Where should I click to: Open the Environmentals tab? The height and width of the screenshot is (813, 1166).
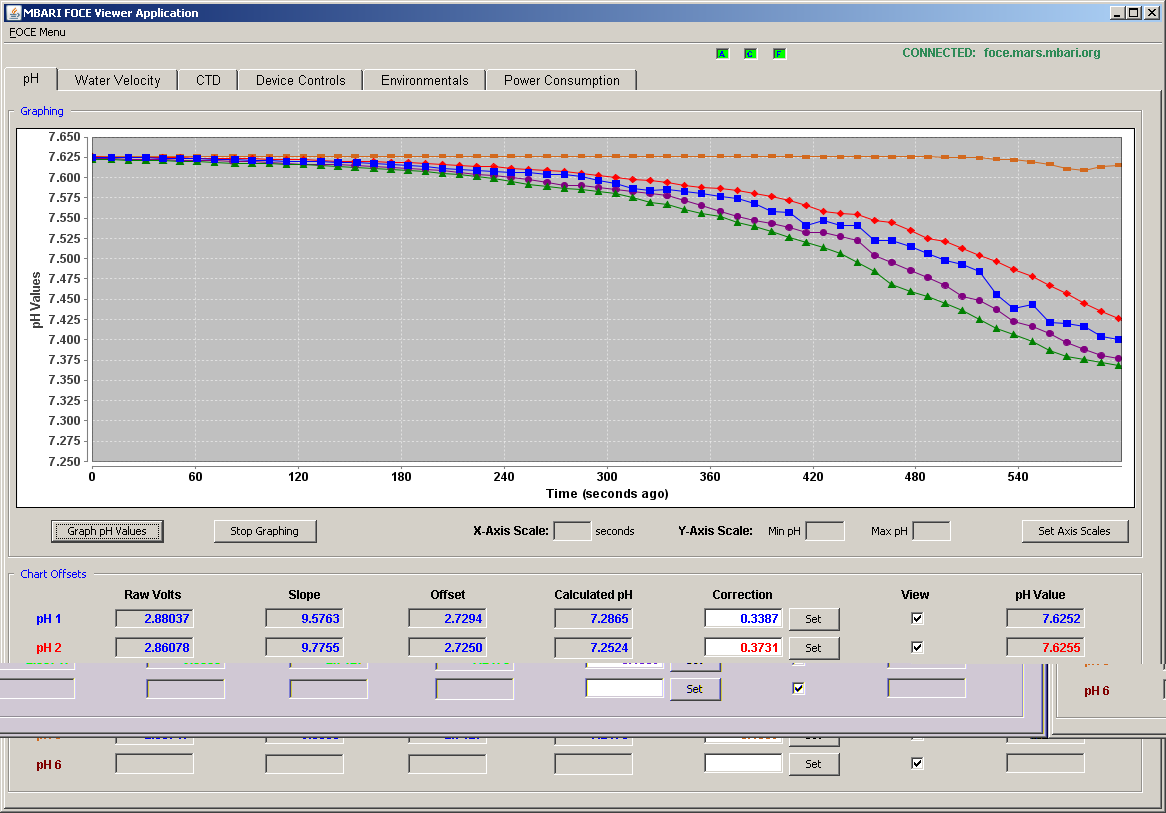click(x=425, y=80)
